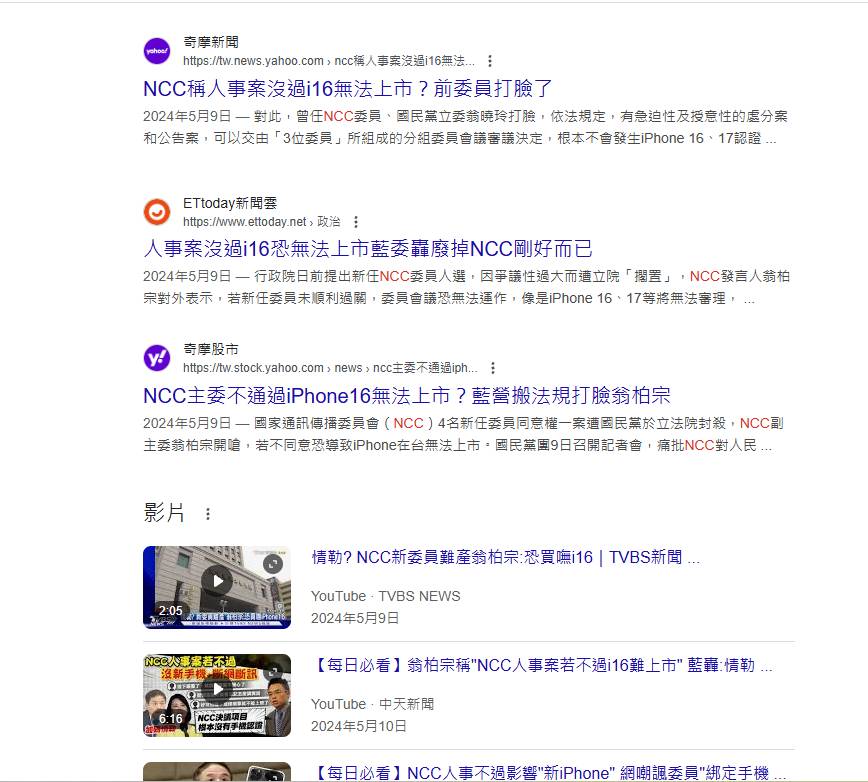Open video title 【每日必看】NCC人事不過影響新iPhone
The height and width of the screenshot is (782, 868).
[x=548, y=773]
